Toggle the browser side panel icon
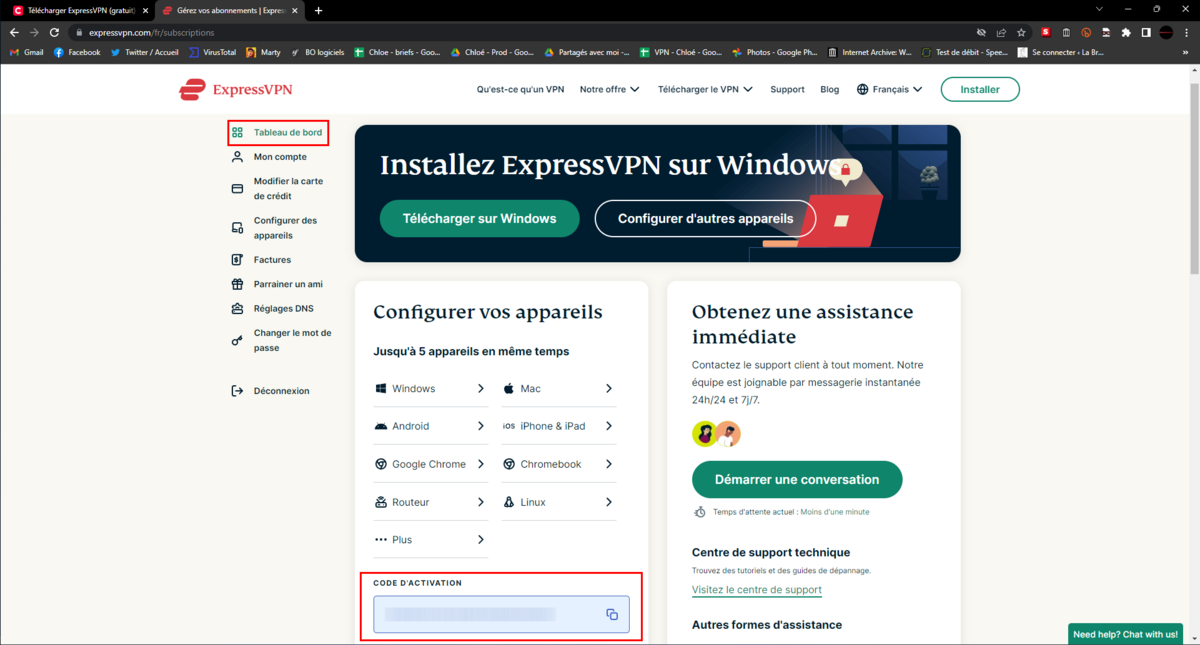 [1146, 32]
